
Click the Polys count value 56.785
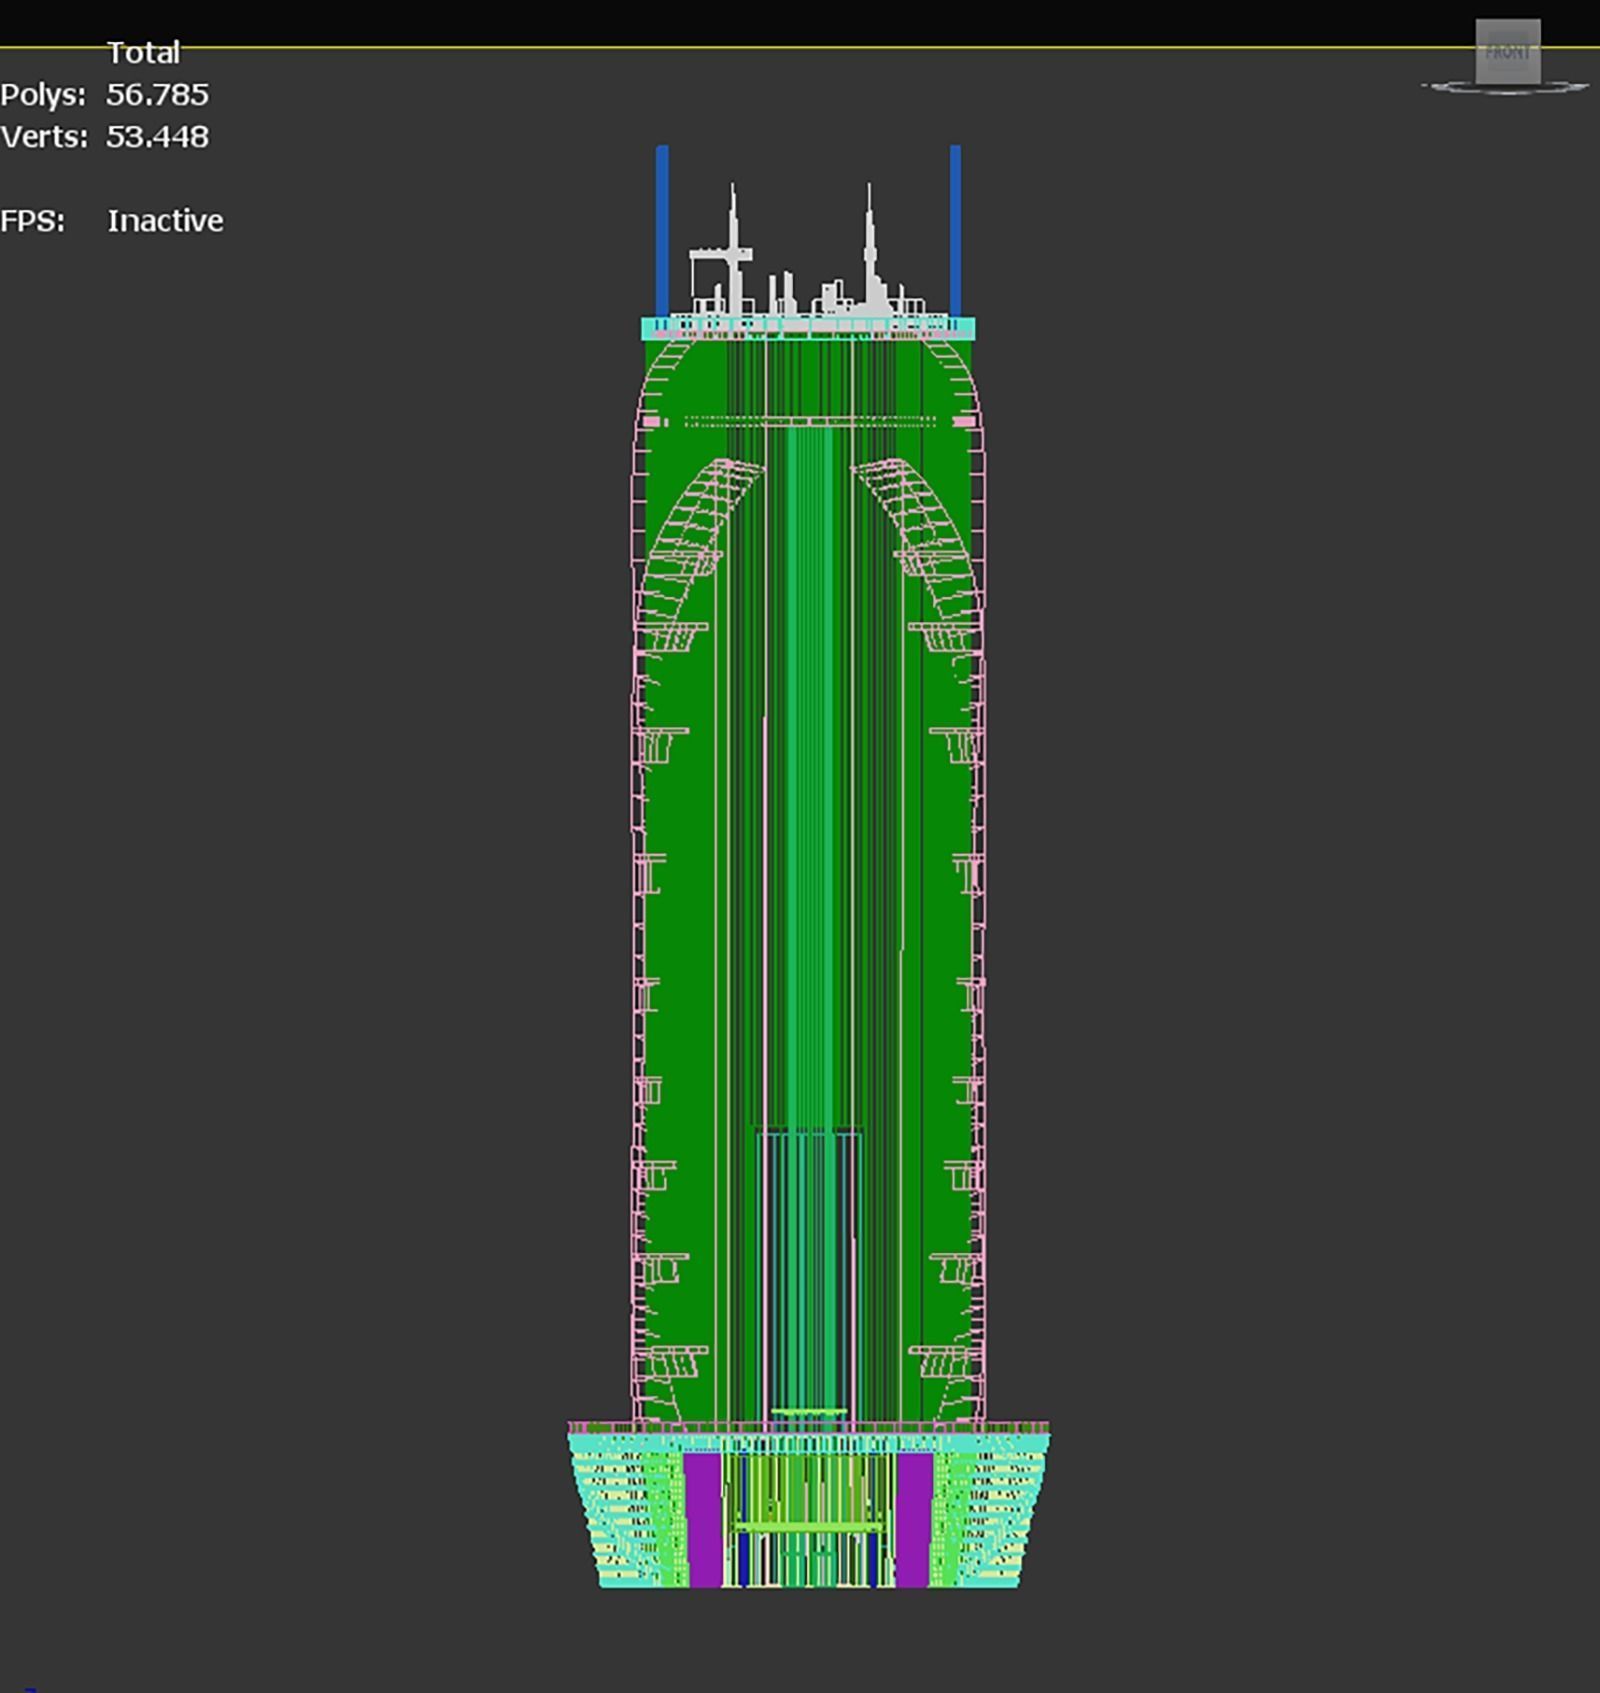point(158,95)
